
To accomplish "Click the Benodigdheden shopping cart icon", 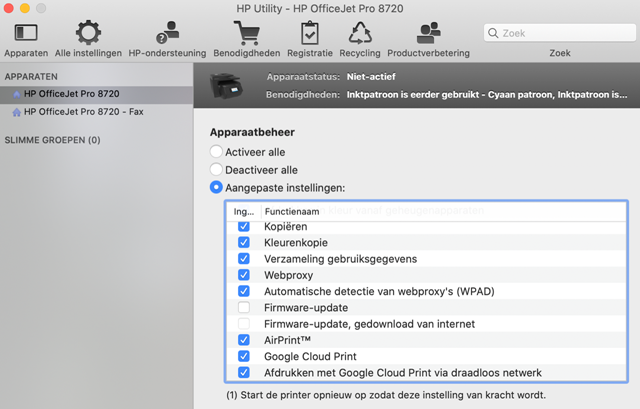I will (247, 33).
